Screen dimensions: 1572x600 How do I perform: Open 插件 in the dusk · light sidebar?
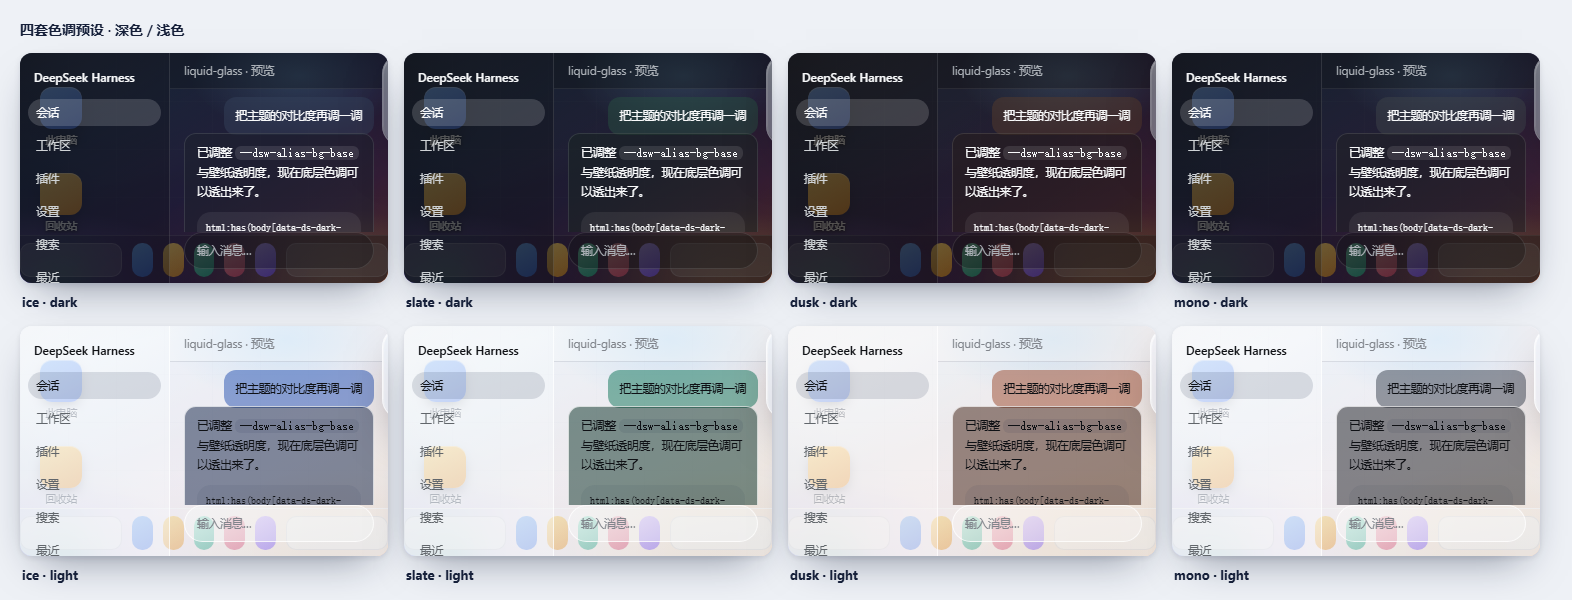point(816,451)
